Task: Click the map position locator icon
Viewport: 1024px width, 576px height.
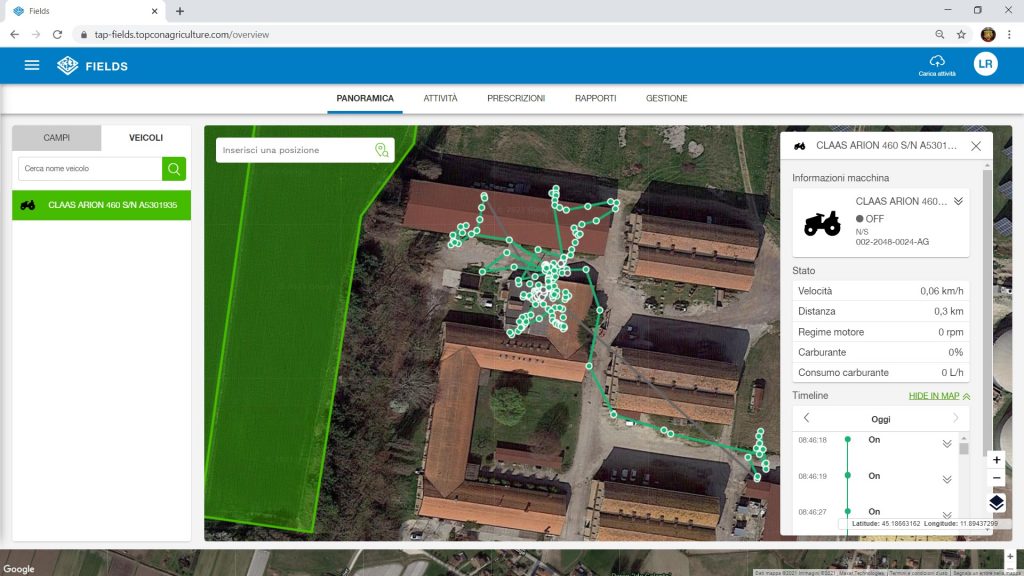Action: click(x=381, y=150)
